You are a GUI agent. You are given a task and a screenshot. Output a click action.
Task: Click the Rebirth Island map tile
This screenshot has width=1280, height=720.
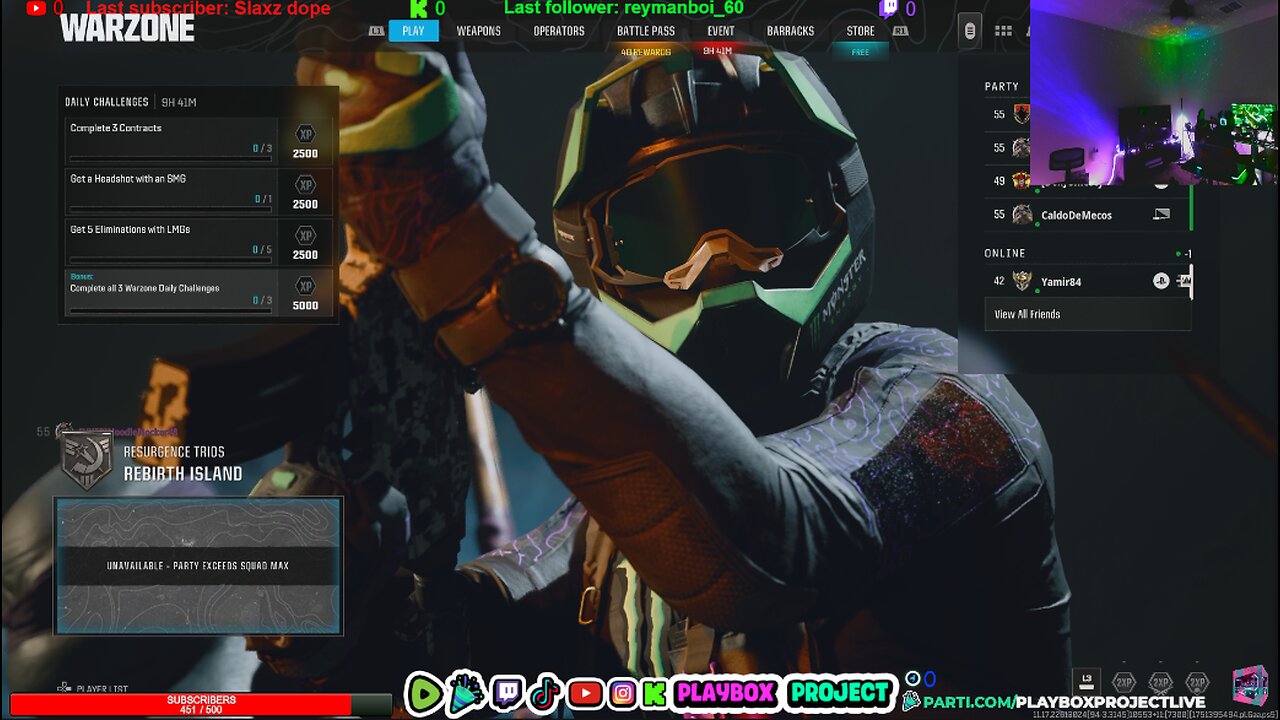pyautogui.click(x=198, y=566)
